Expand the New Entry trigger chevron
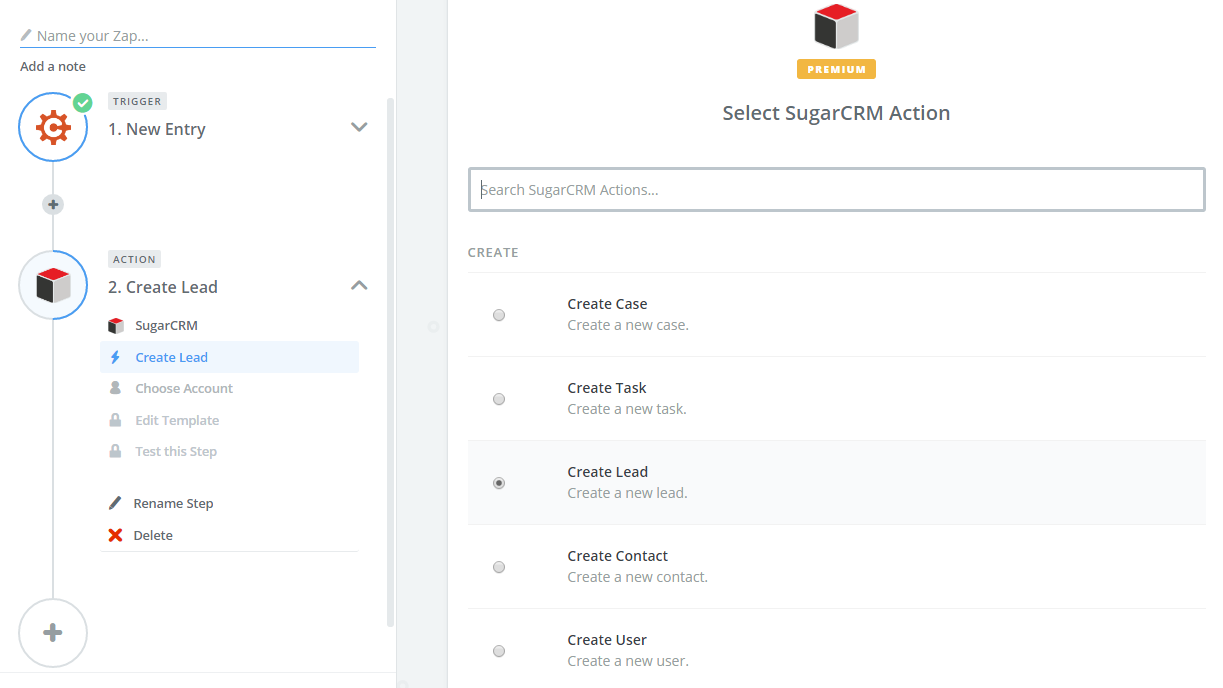 359,127
